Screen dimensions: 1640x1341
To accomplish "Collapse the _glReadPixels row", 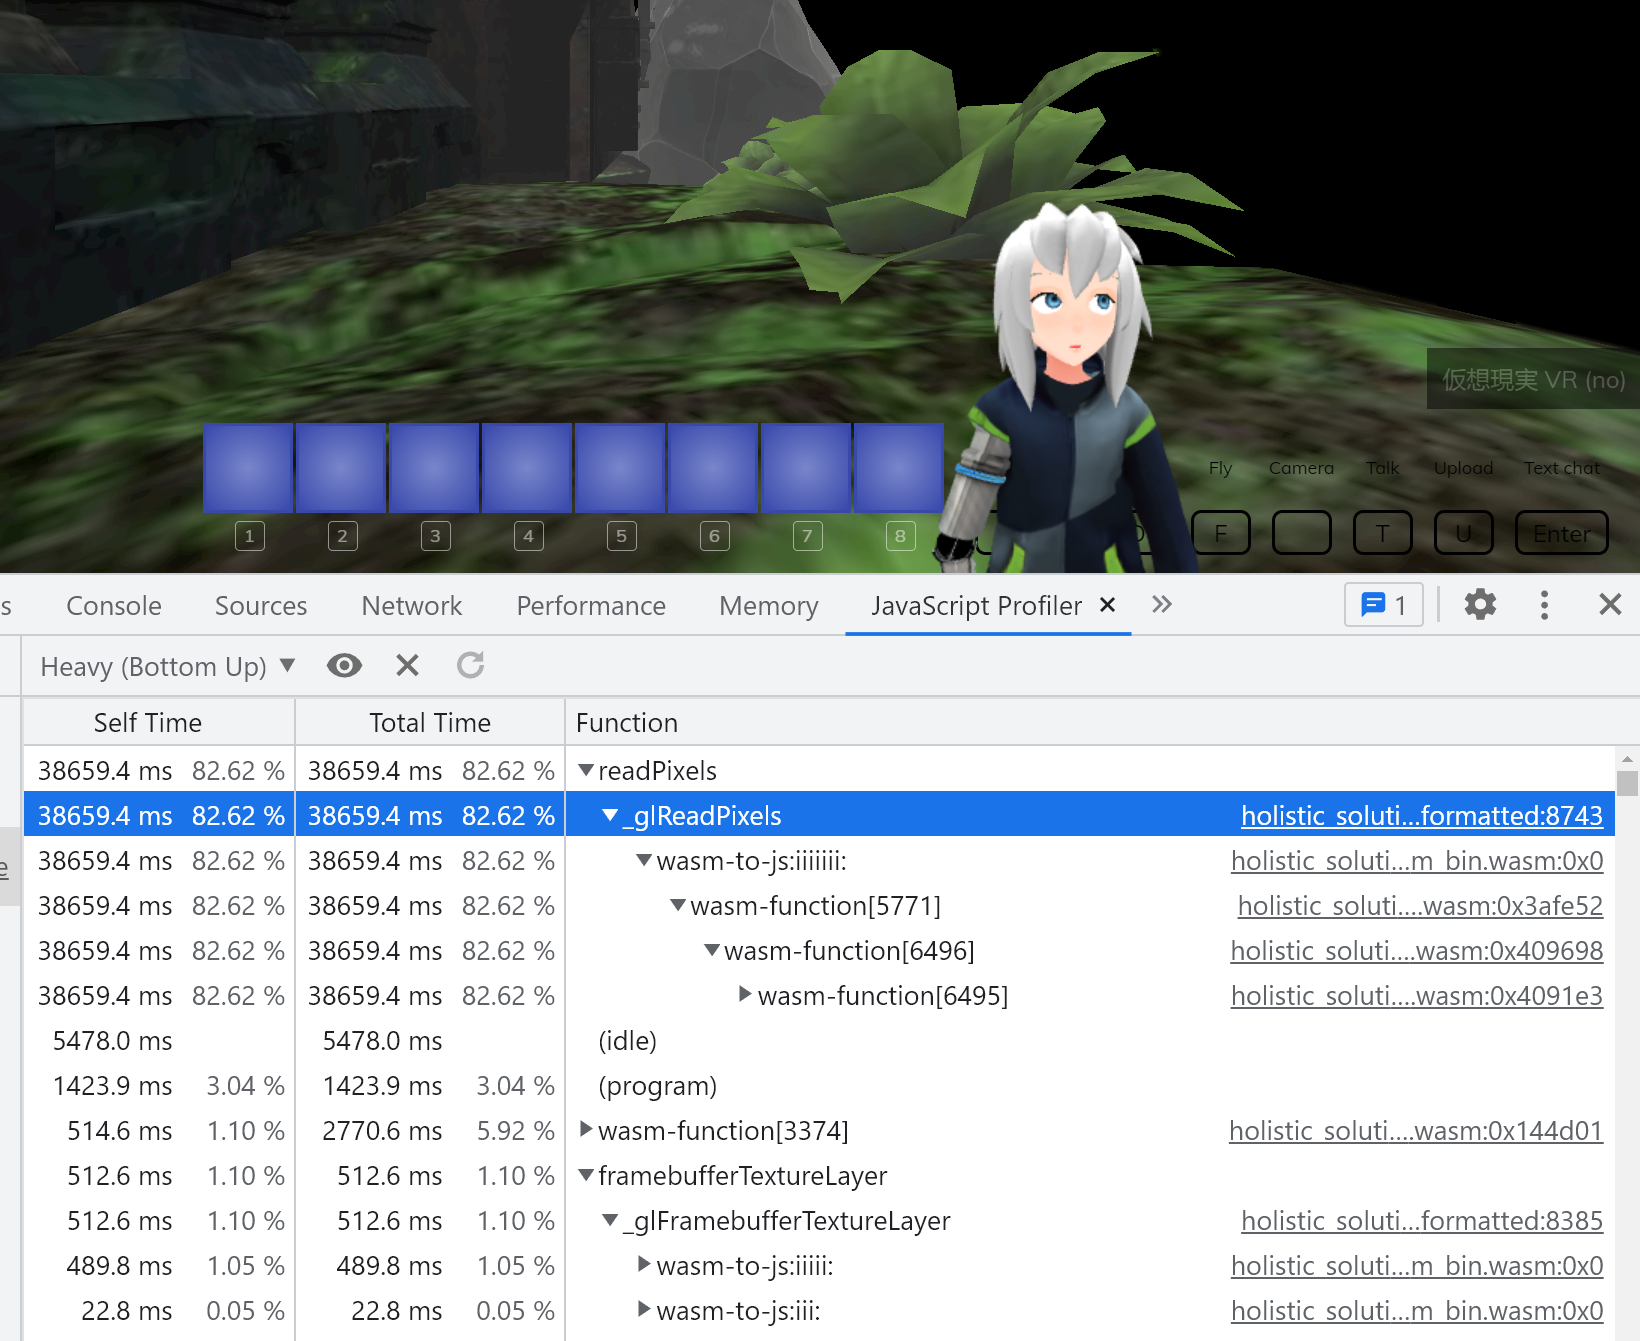I will click(610, 816).
